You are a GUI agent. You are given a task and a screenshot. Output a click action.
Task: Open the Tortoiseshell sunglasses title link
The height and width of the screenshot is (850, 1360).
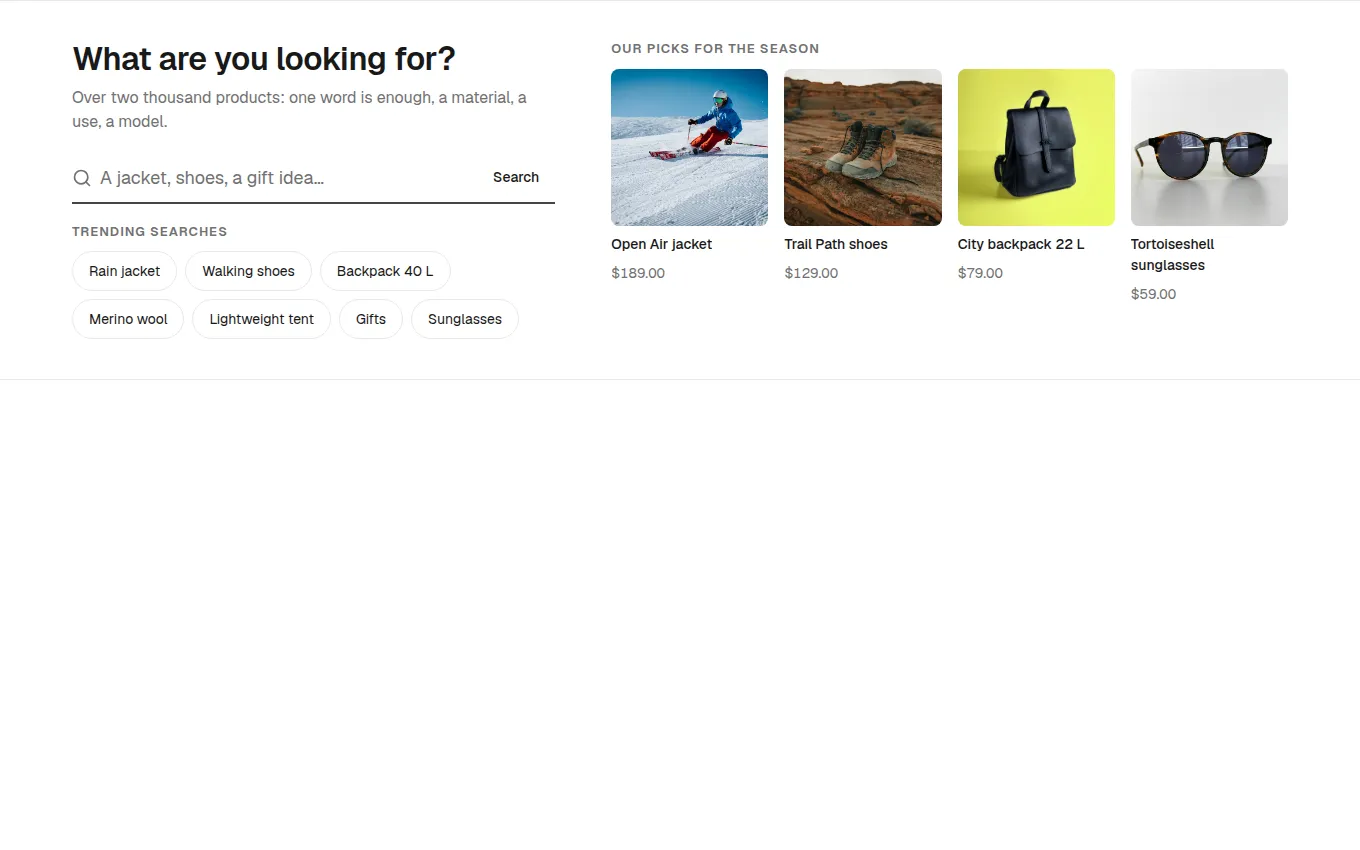tap(1172, 255)
